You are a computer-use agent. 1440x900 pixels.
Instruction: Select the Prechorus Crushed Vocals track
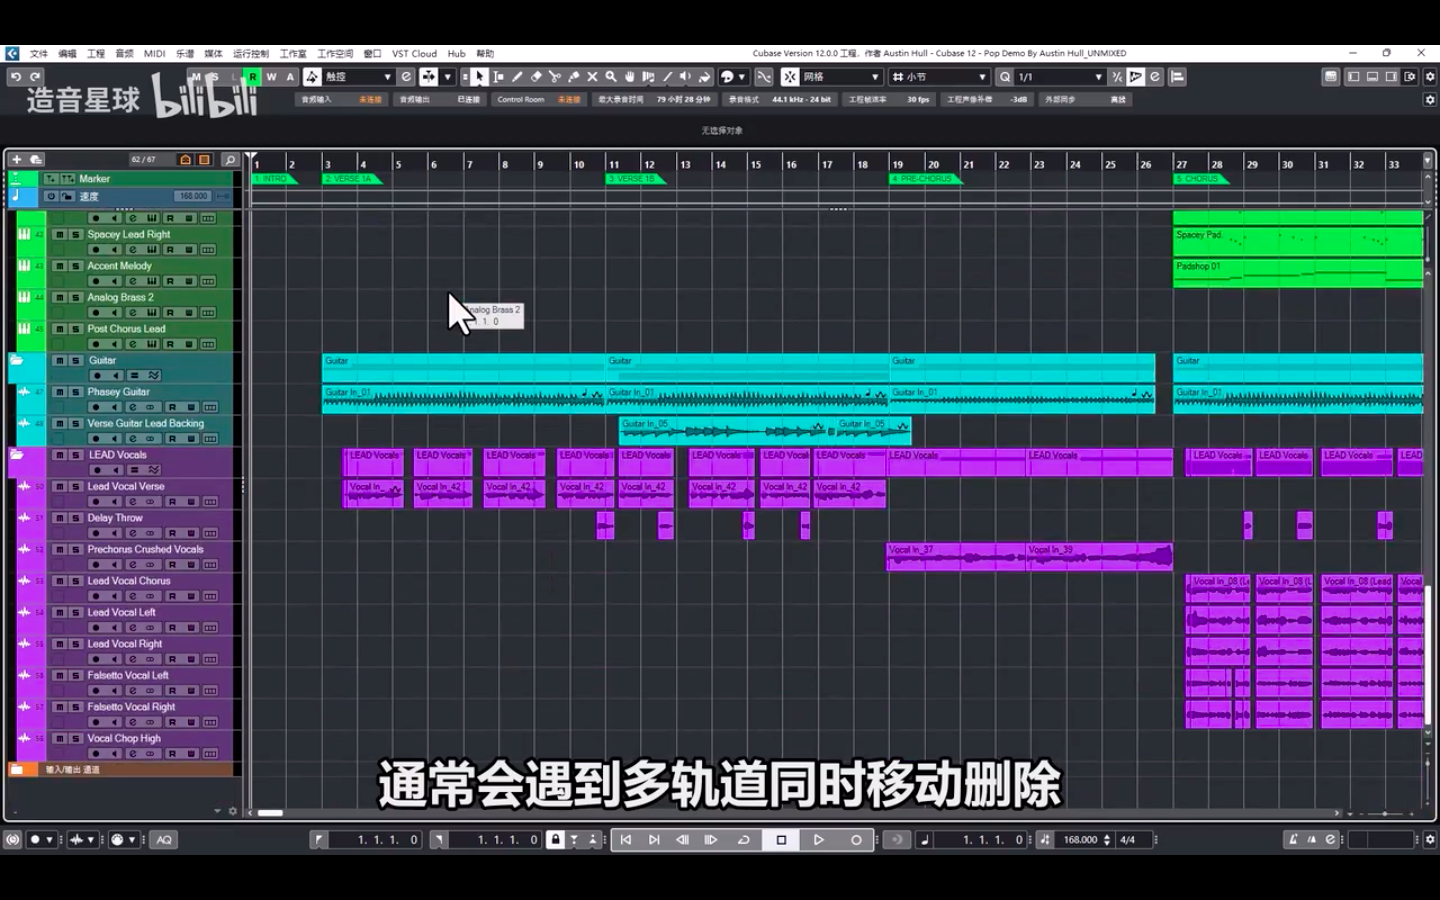145,549
